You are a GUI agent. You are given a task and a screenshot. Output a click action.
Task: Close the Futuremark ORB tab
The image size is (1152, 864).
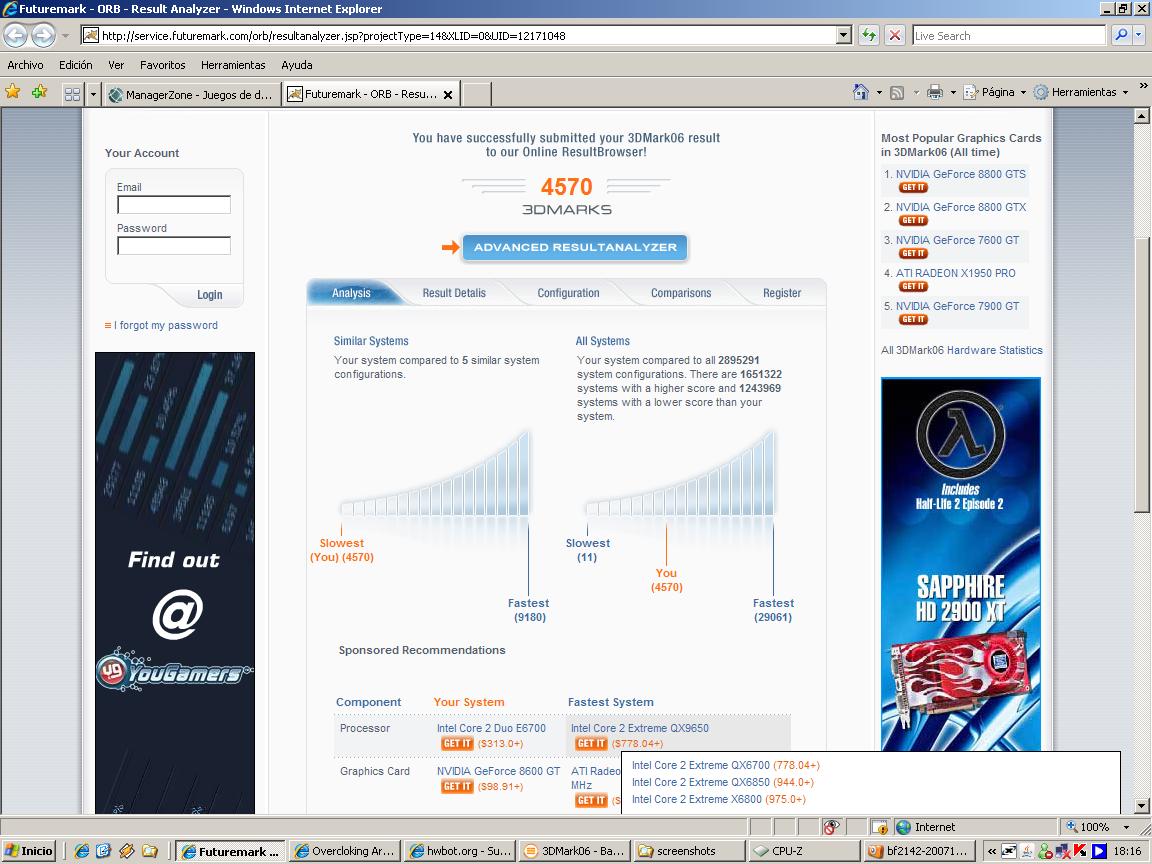447,95
